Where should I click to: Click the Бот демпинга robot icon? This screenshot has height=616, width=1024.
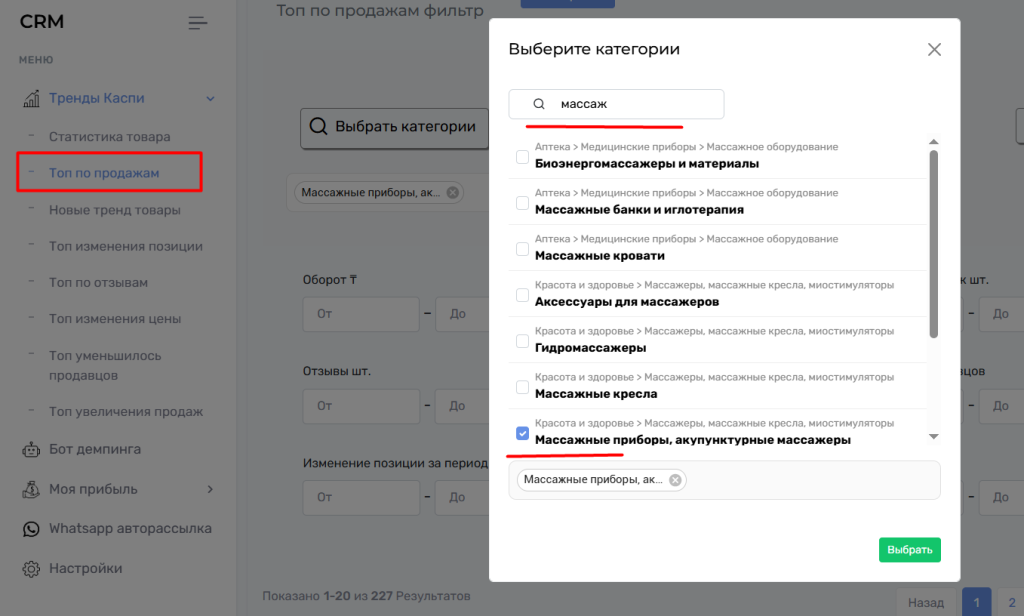click(x=31, y=449)
